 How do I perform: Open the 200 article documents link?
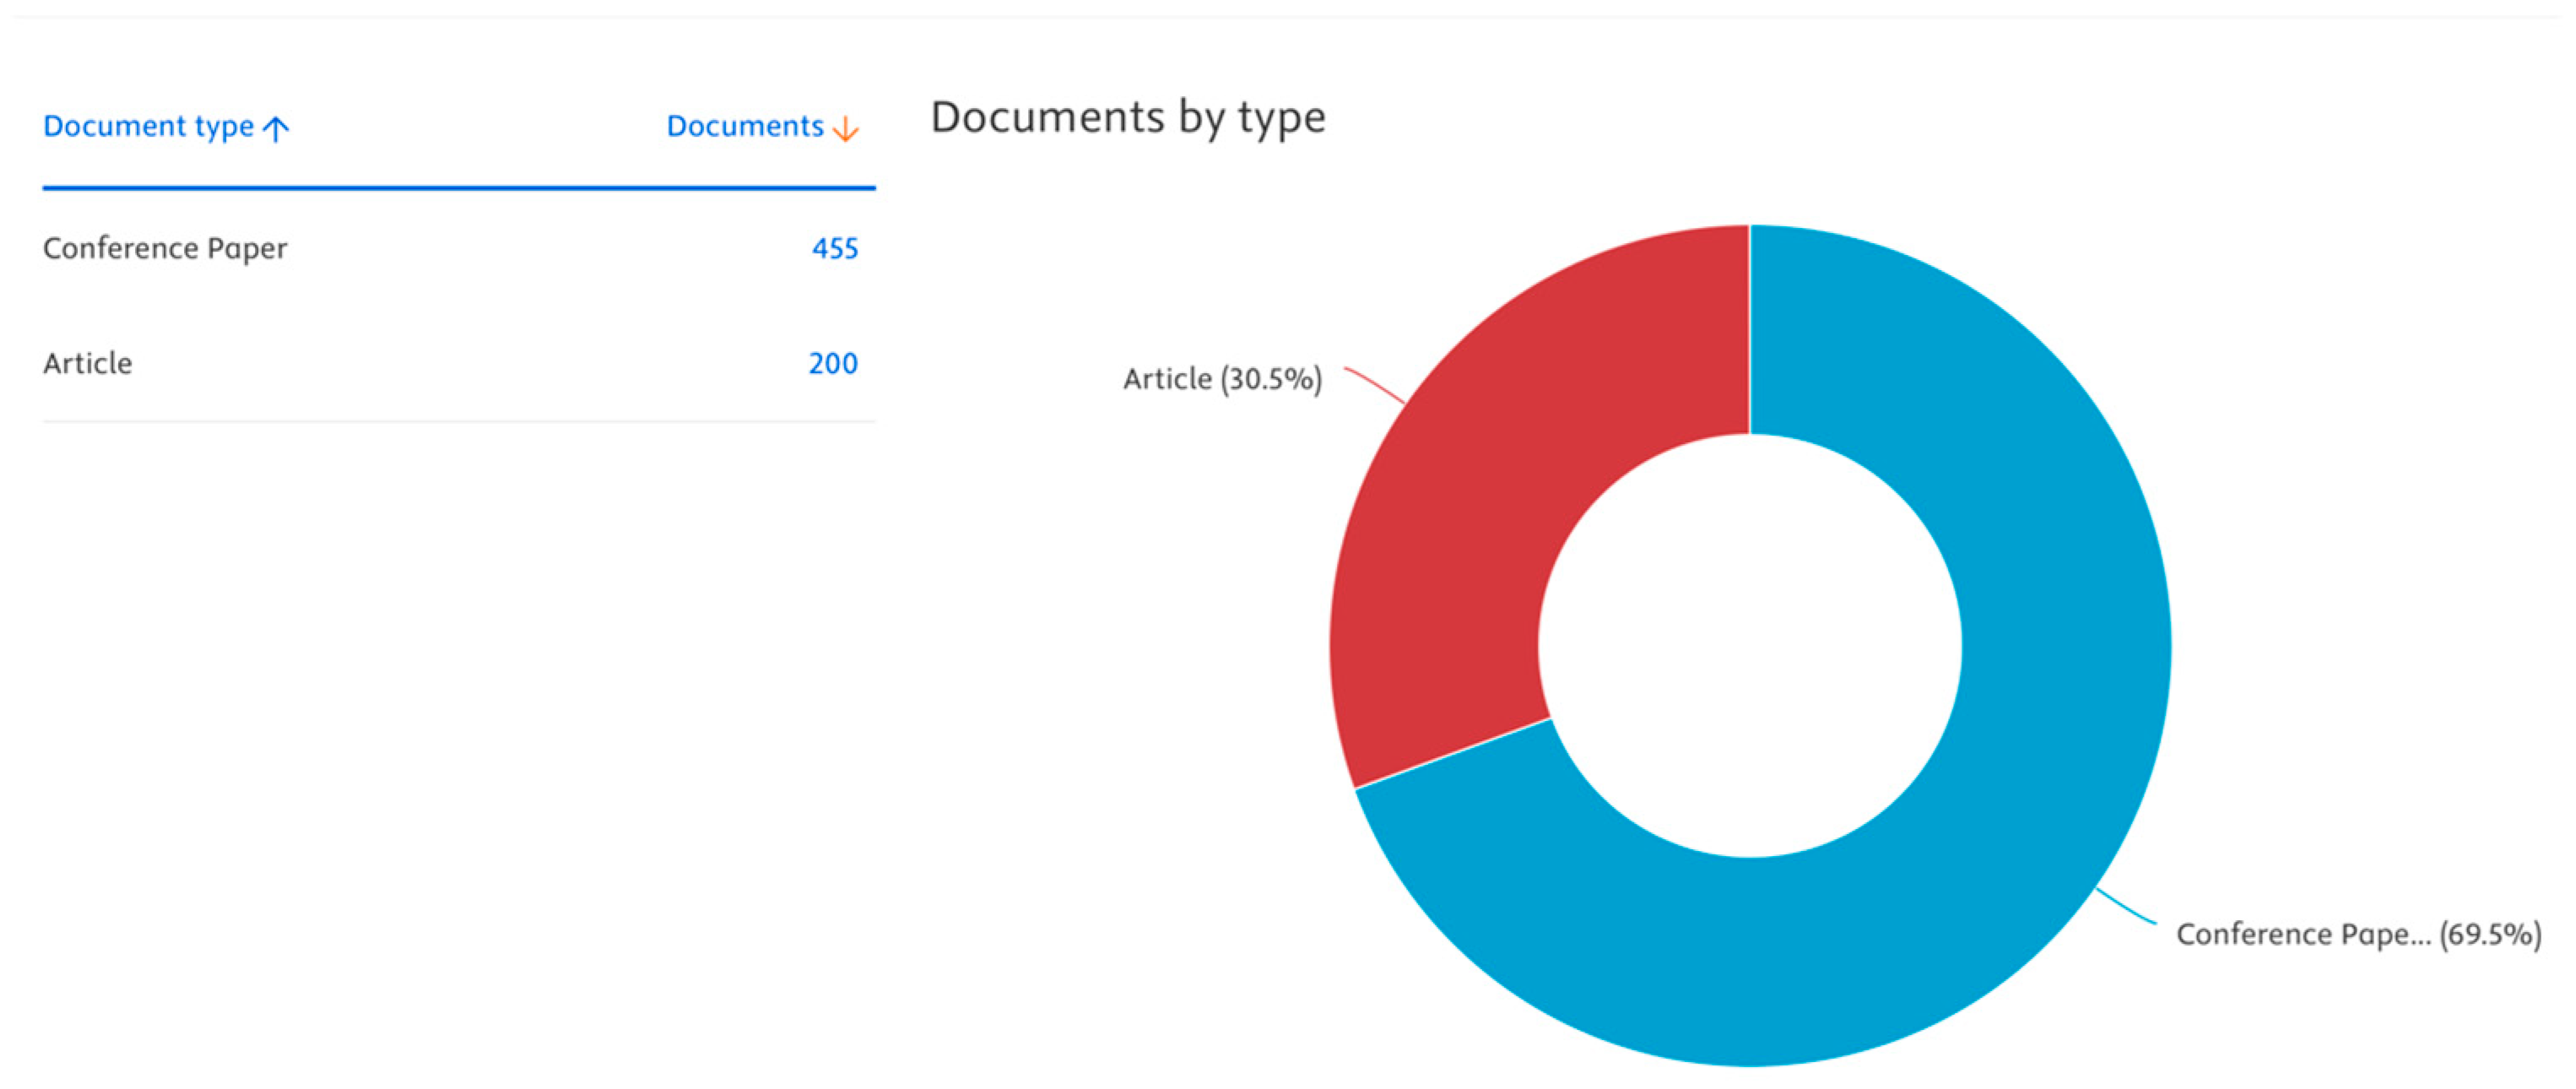coord(832,363)
